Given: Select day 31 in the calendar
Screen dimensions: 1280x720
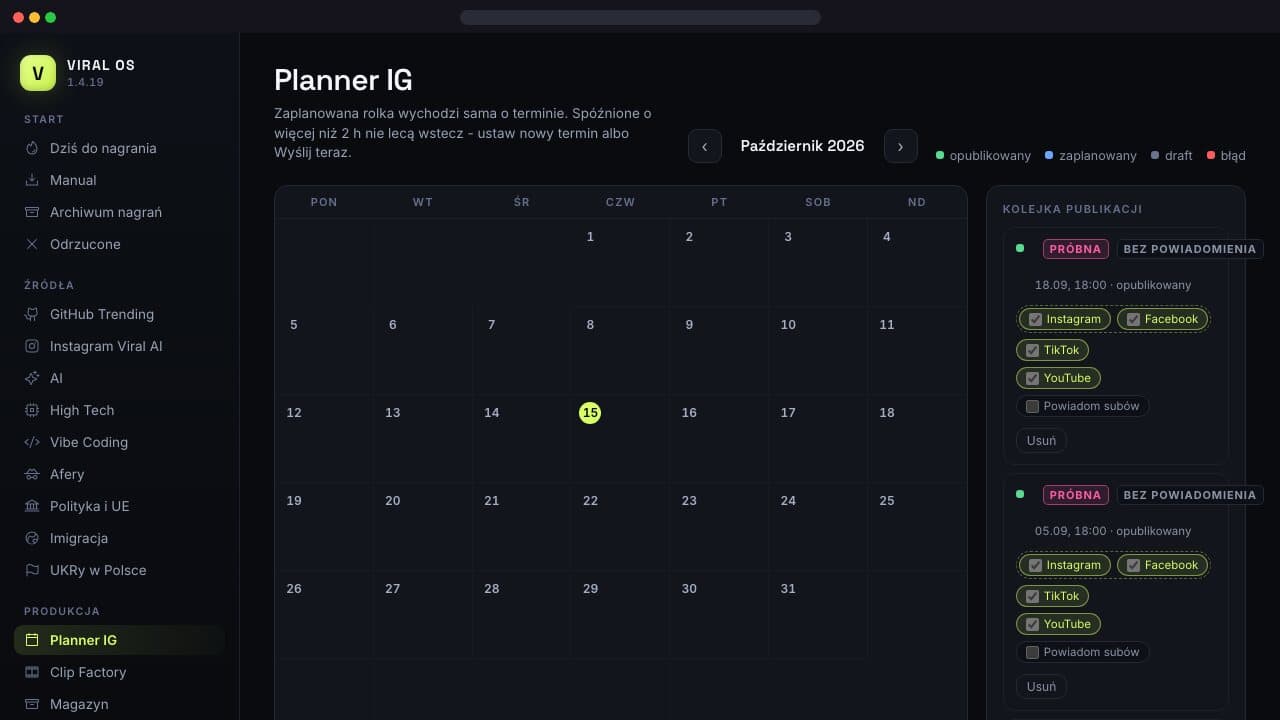Looking at the screenshot, I should pos(788,589).
